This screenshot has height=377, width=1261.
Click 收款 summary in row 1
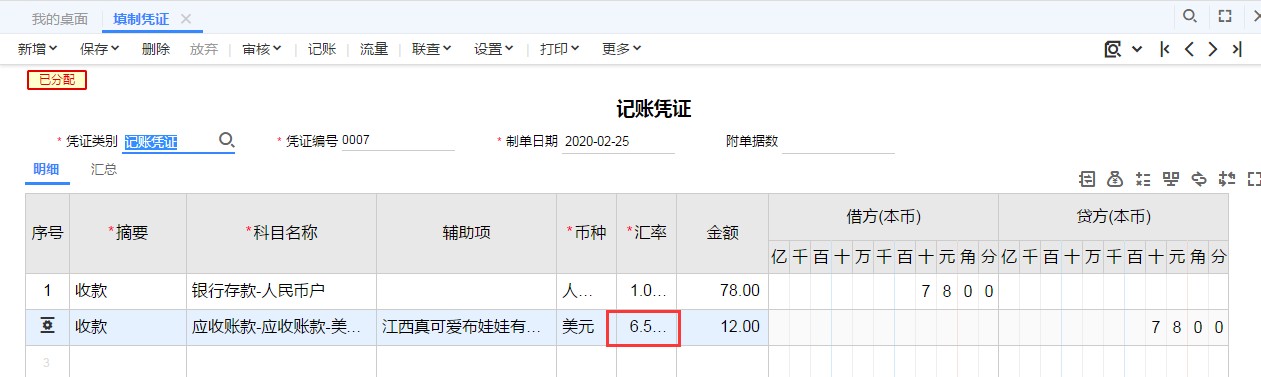pos(128,292)
